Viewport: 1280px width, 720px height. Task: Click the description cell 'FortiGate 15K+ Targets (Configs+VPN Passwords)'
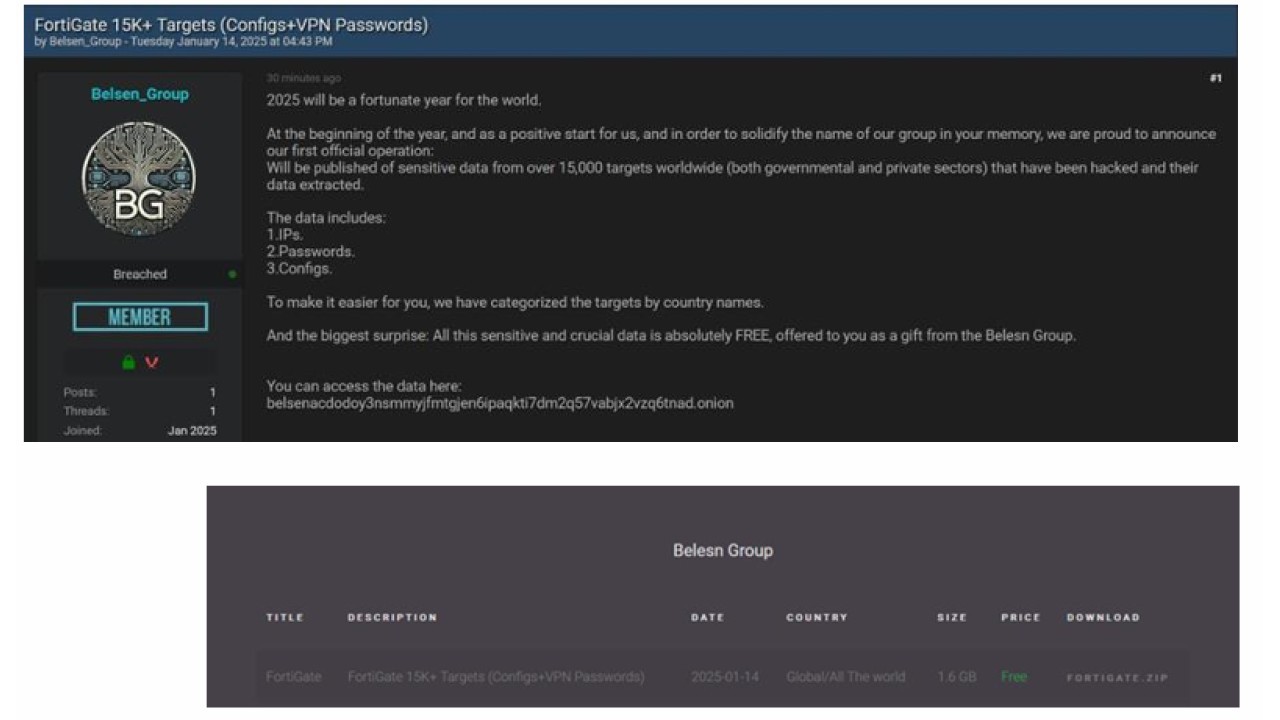496,677
